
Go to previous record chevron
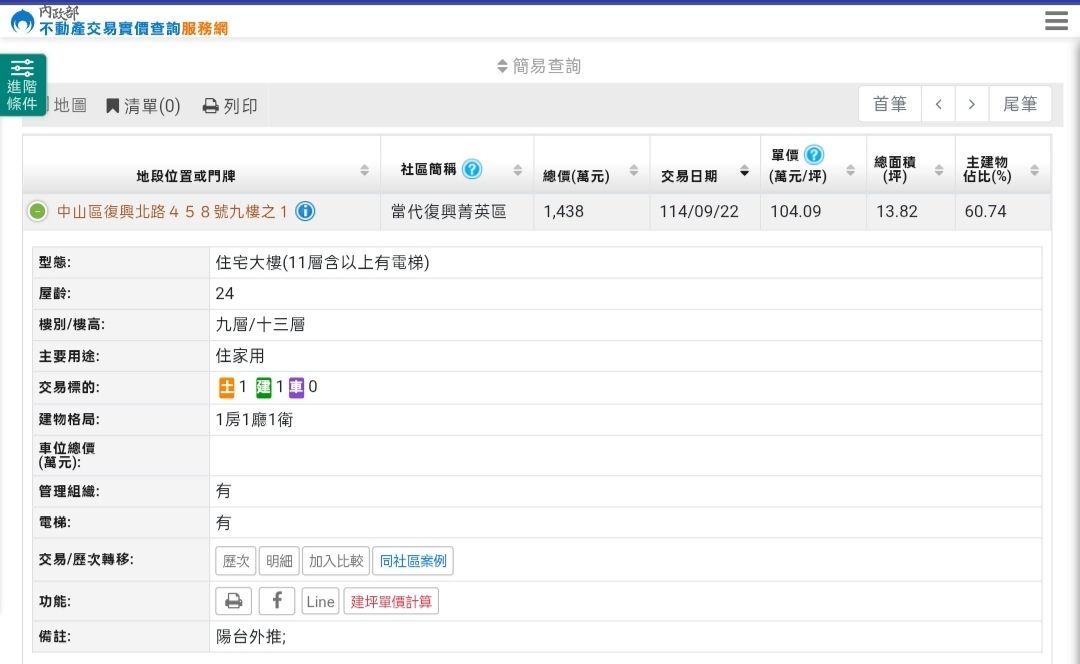938,104
